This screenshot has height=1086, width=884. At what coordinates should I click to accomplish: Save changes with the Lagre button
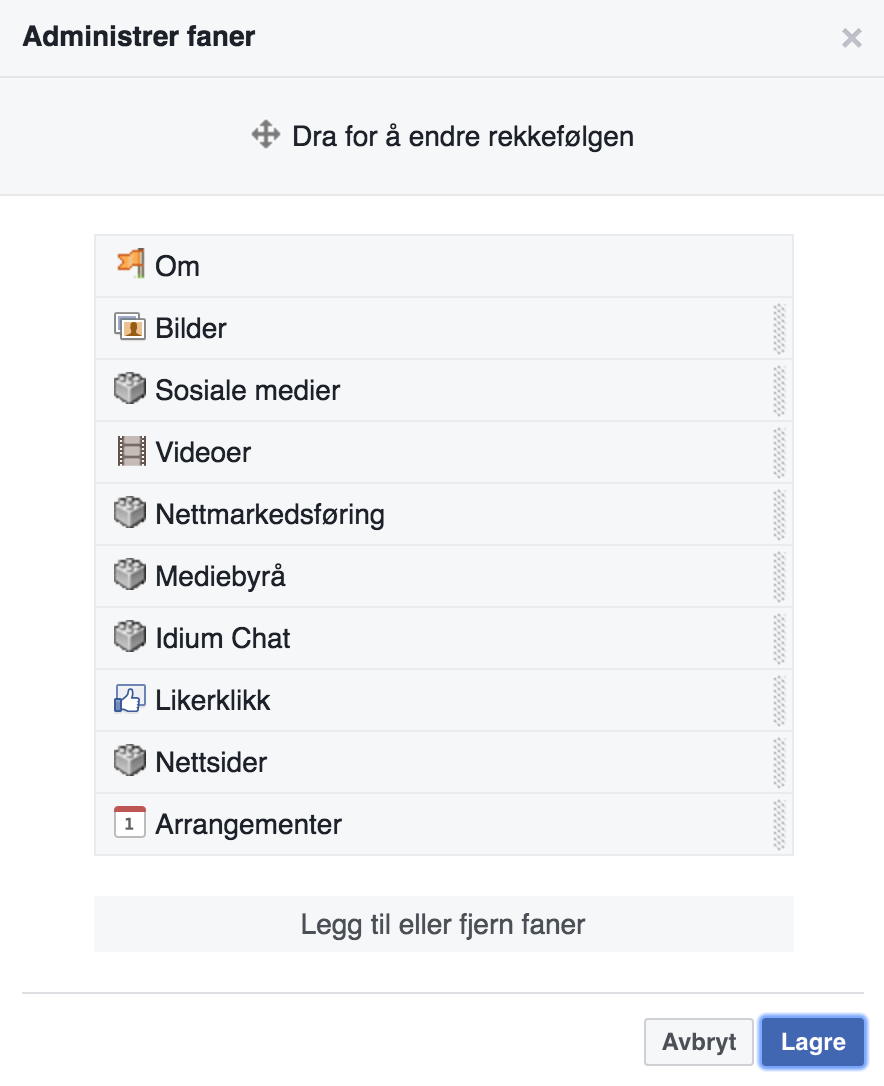coord(813,1042)
